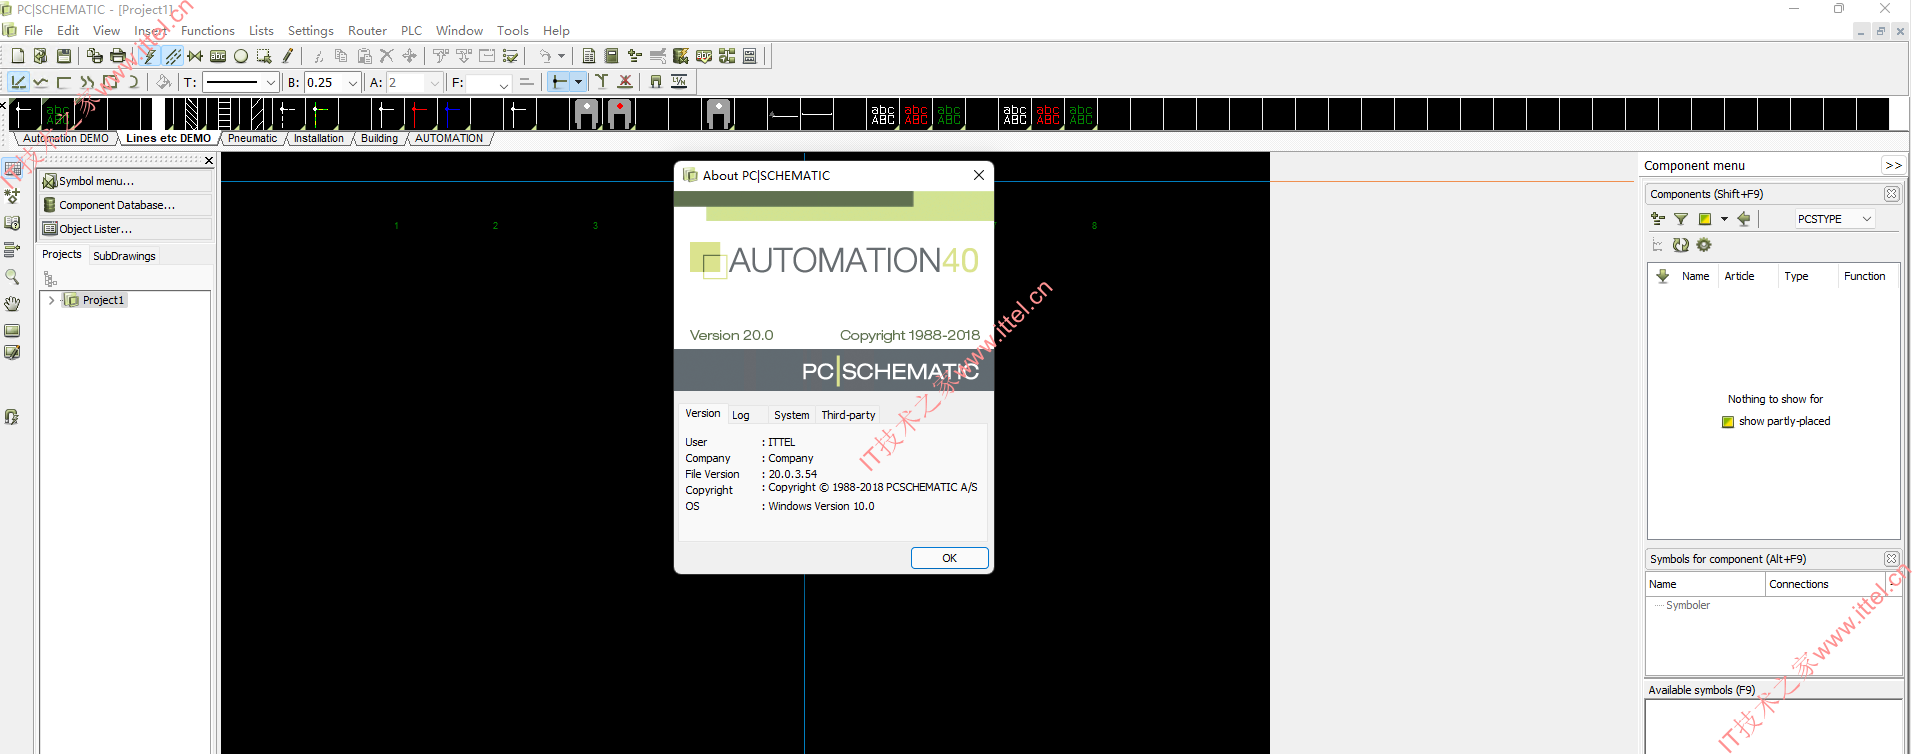This screenshot has width=1912, height=754.
Task: Open the Undo history dropdown arrow
Action: pyautogui.click(x=561, y=56)
